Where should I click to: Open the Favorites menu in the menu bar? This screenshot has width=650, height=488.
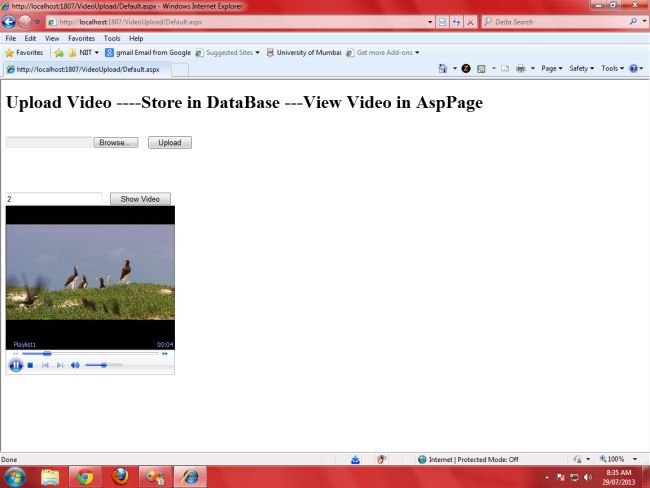[81, 38]
